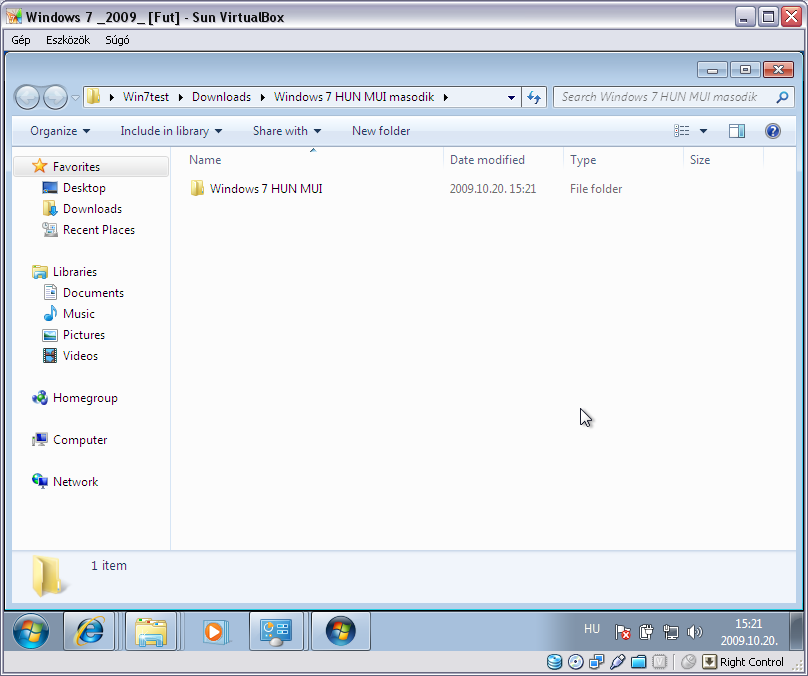Viewport: 808px width, 676px height.
Task: Open the Organize menu
Action: (60, 131)
